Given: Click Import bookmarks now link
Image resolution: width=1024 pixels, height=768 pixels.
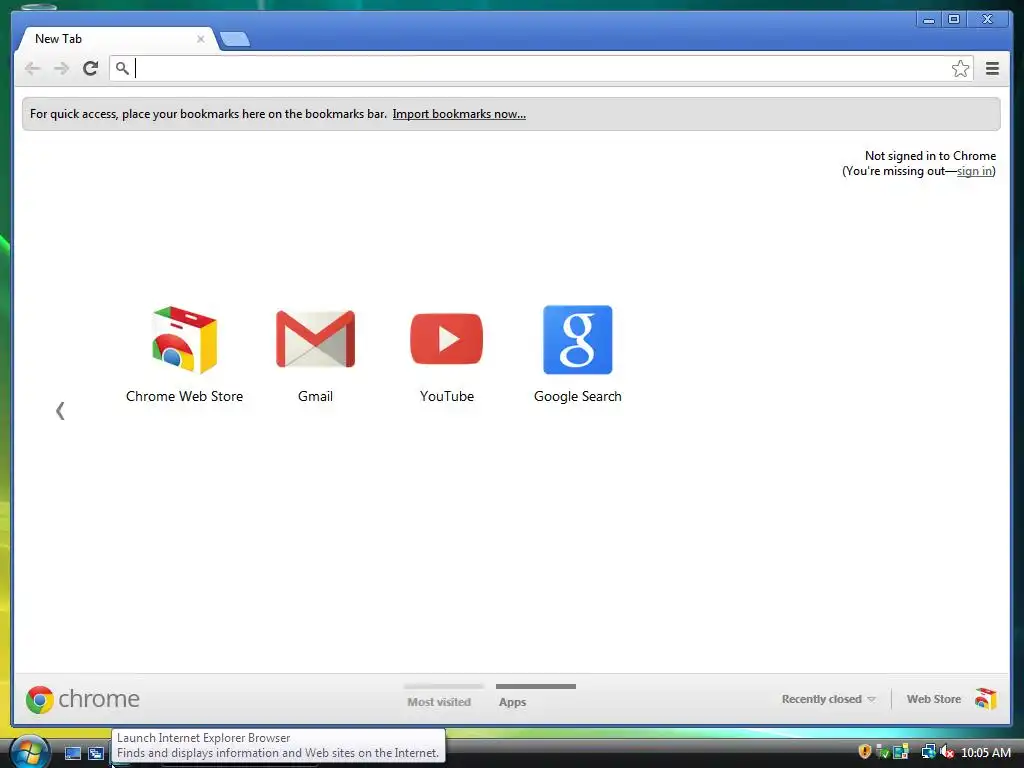Looking at the screenshot, I should click(459, 114).
